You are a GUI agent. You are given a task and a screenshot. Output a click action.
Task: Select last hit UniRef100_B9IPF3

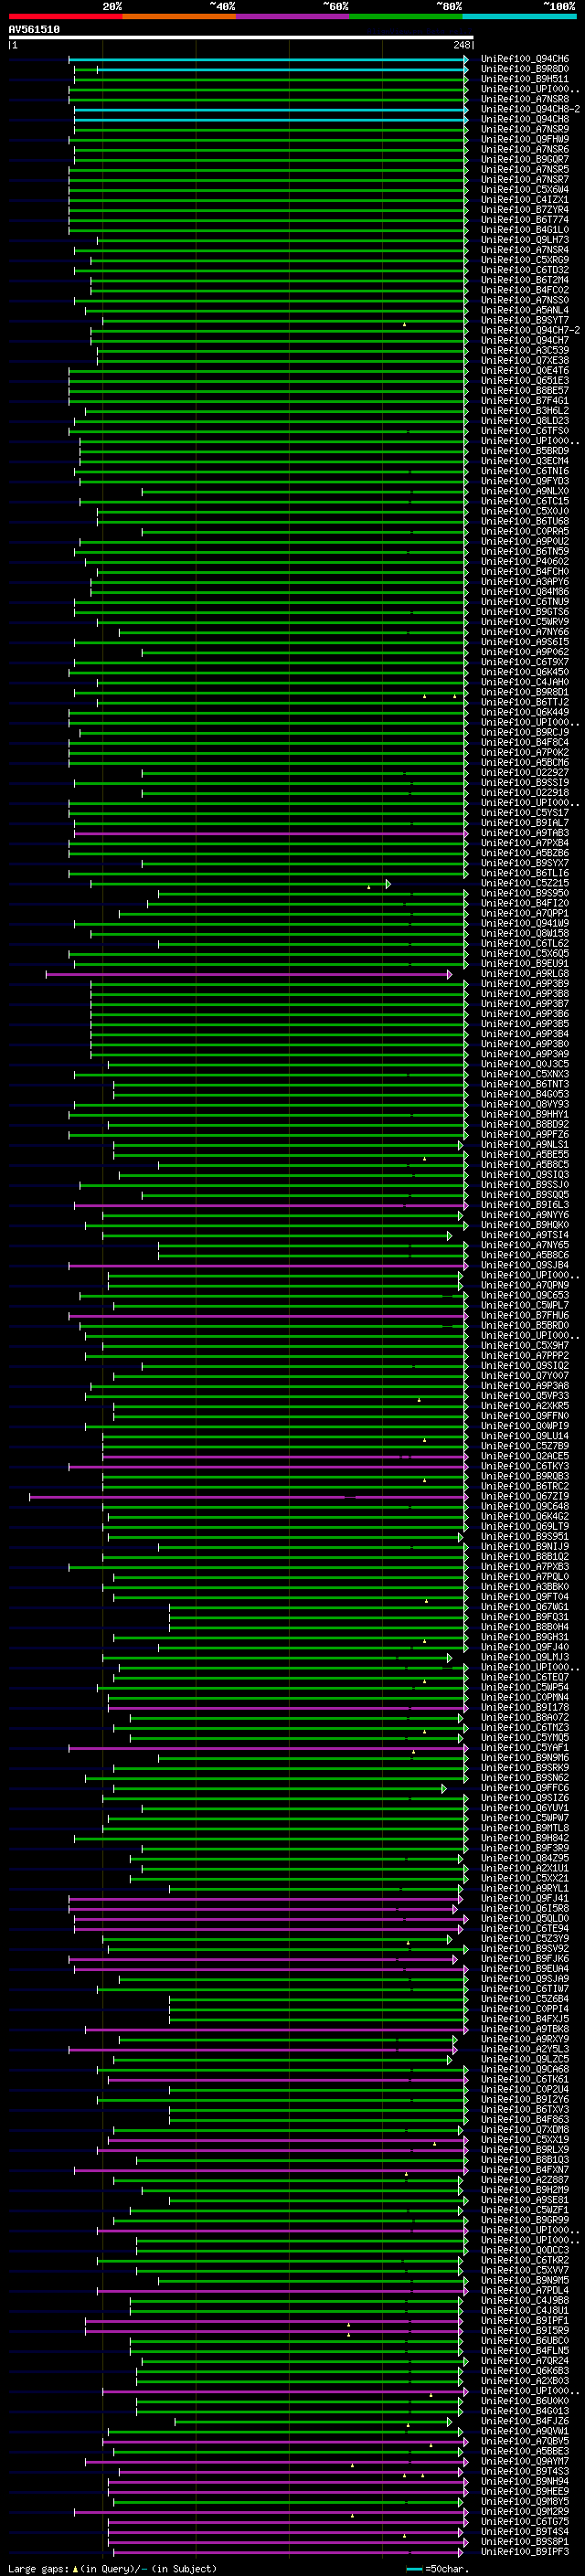tap(525, 2552)
